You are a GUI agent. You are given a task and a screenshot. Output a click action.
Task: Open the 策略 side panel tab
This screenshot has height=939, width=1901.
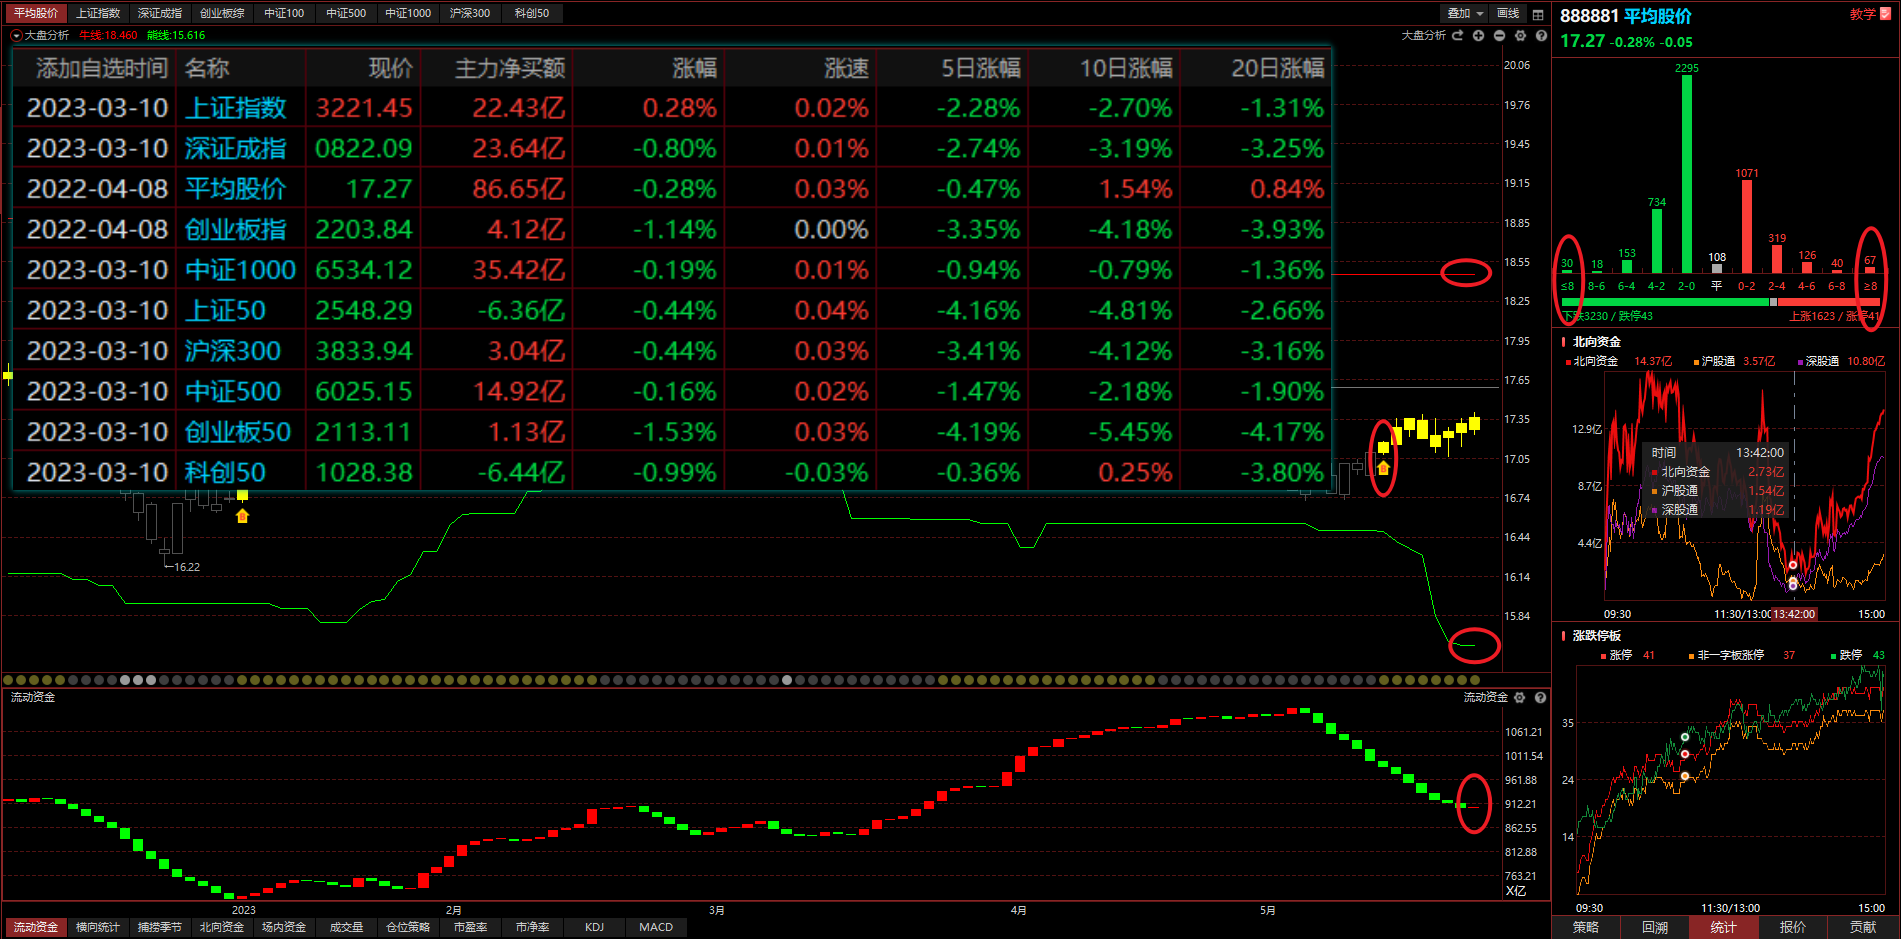(x=1586, y=927)
